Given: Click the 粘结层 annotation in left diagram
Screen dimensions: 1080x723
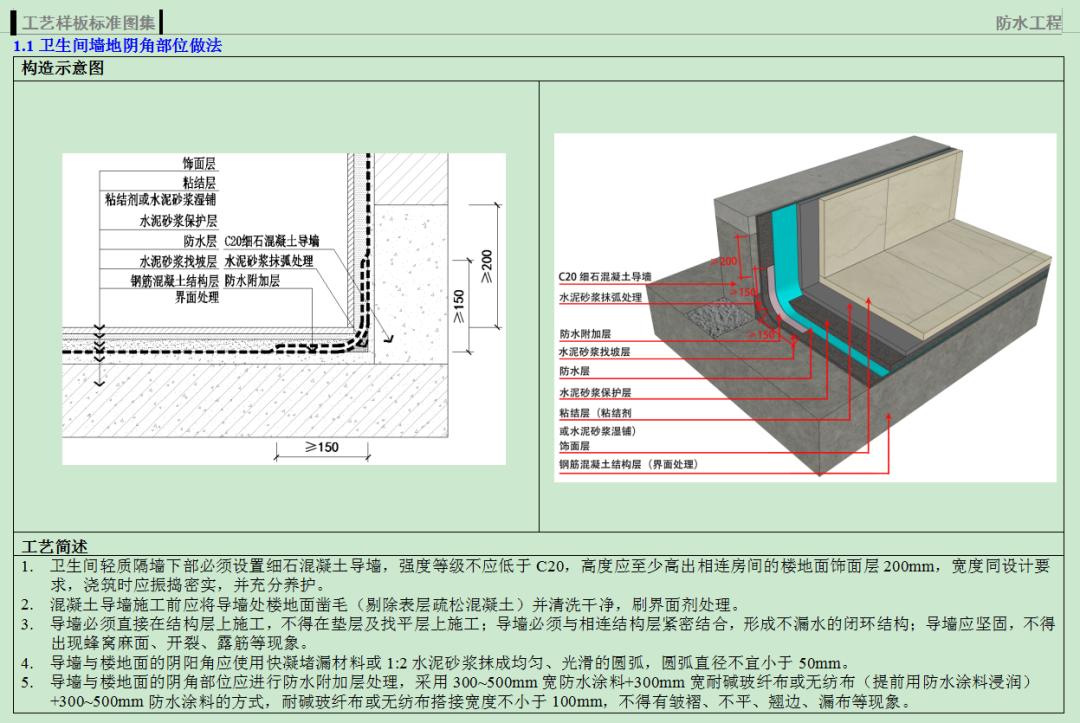Looking at the screenshot, I should point(202,184).
